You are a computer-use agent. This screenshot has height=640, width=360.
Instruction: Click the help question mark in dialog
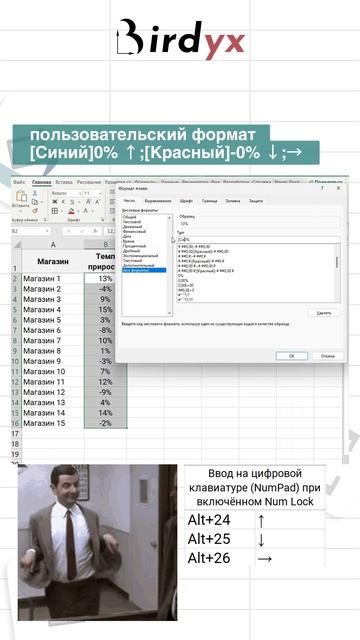322,188
